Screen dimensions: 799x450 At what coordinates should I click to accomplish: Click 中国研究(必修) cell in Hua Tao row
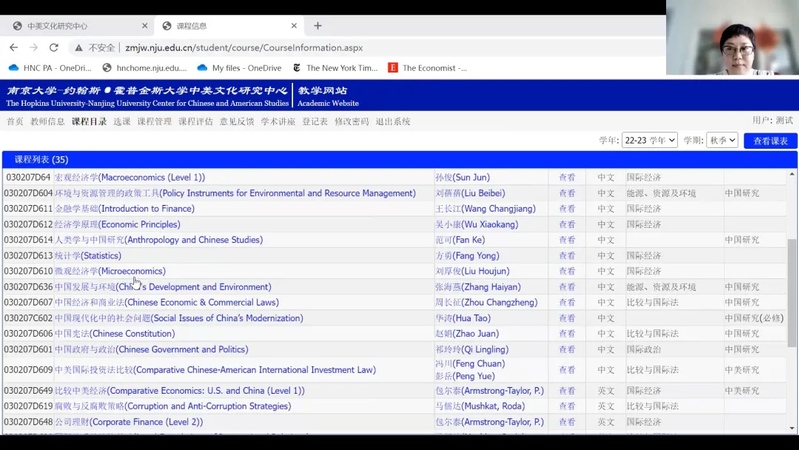coord(754,318)
